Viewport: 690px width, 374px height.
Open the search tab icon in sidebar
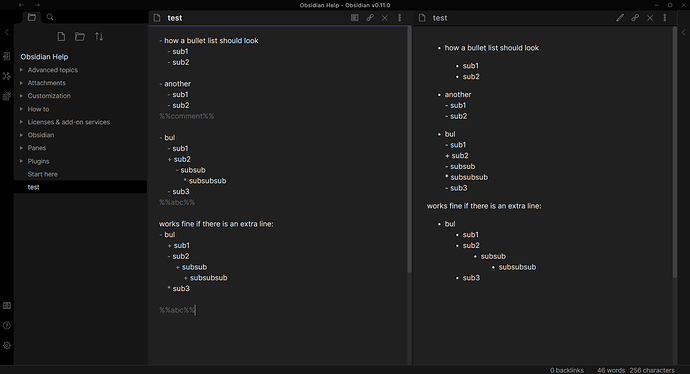point(50,17)
